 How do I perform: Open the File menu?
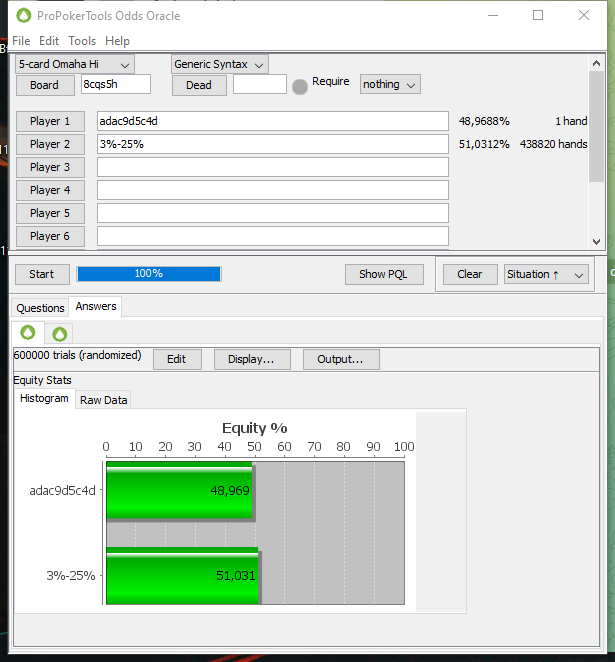pyautogui.click(x=21, y=41)
